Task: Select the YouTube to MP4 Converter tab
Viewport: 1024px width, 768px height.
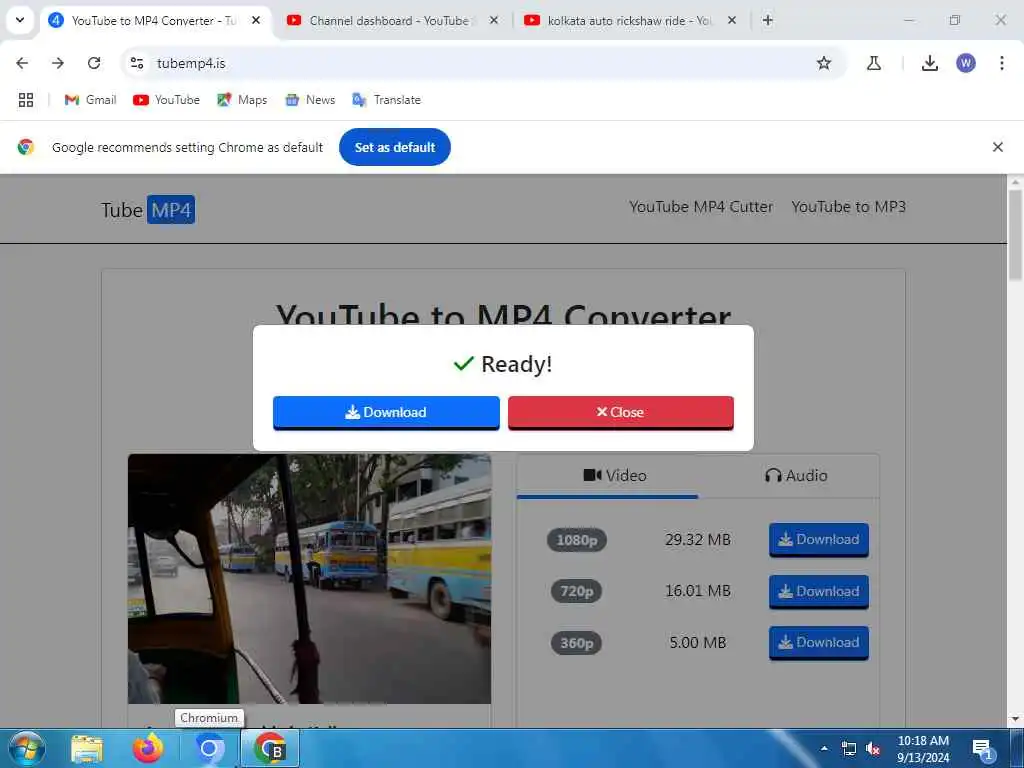Action: tap(153, 21)
